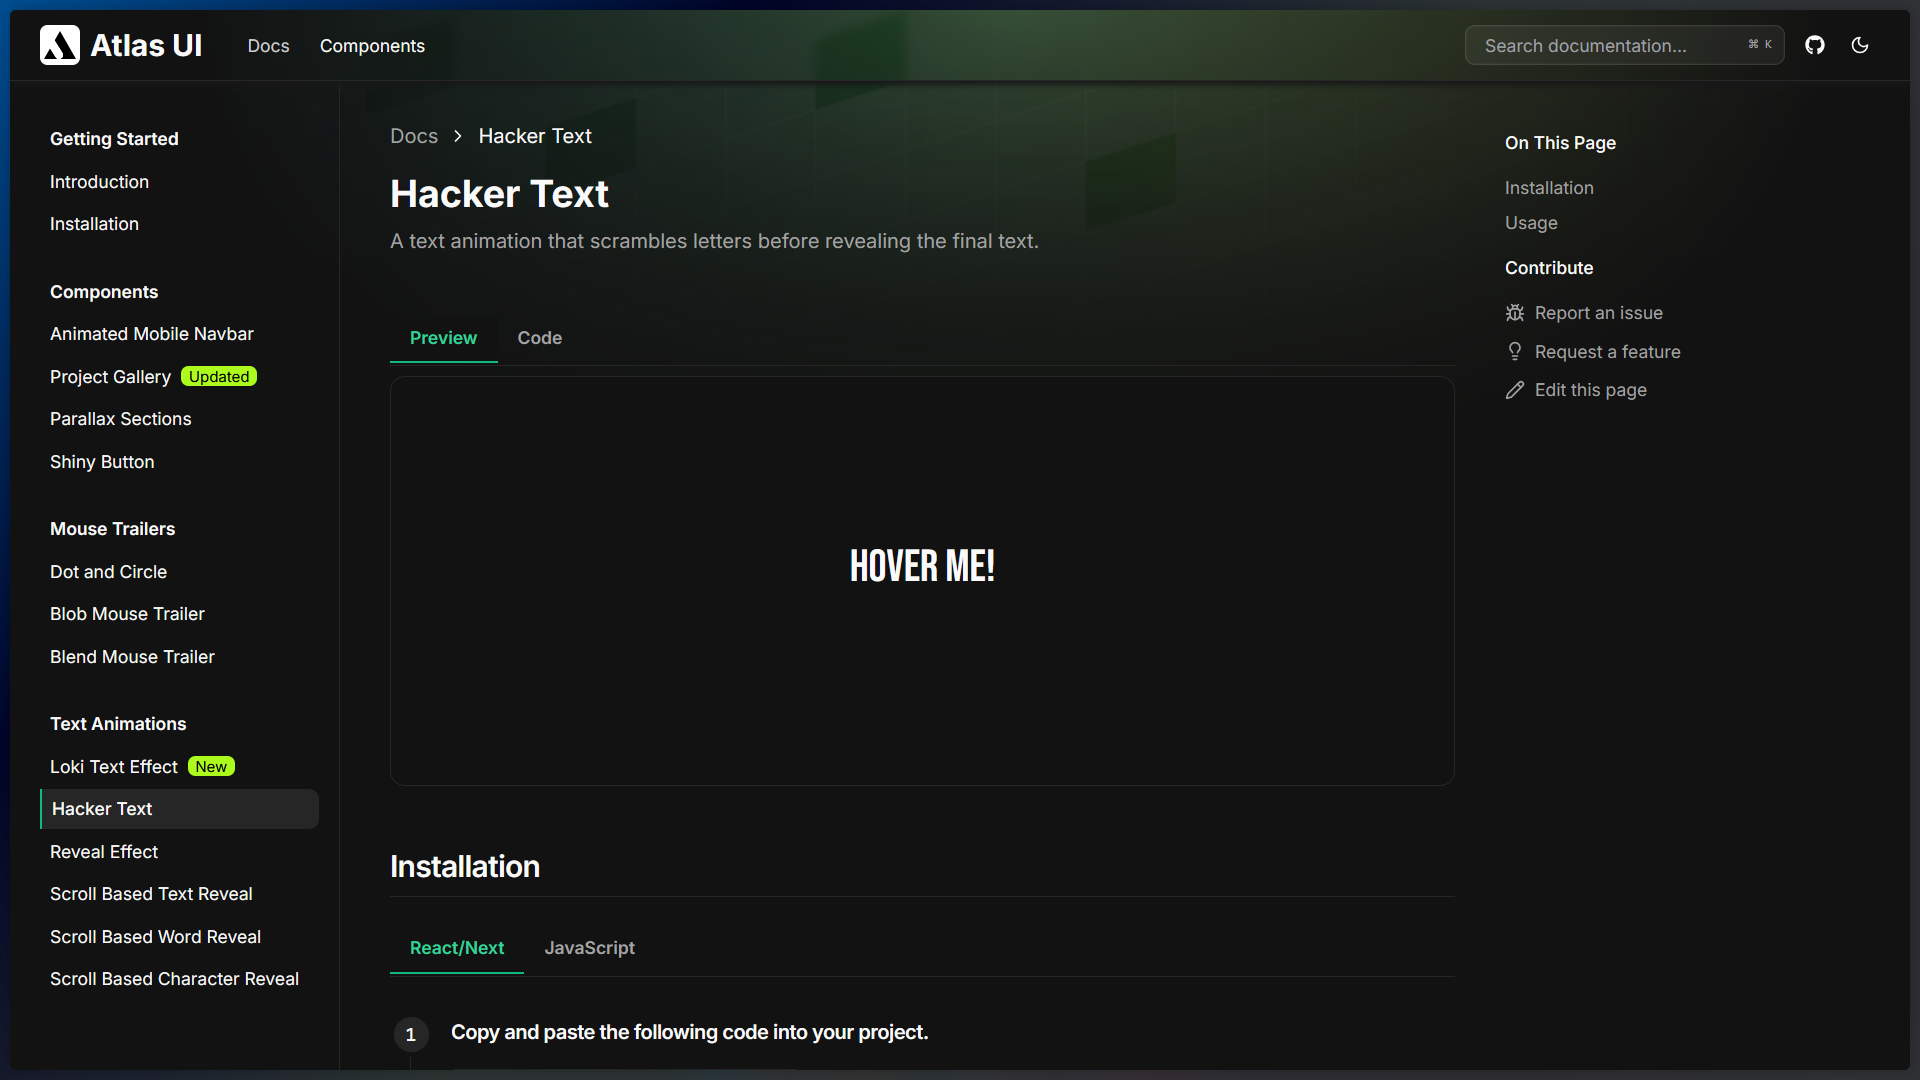Click the HOVER ME! preview text
The image size is (1920, 1080).
click(922, 567)
